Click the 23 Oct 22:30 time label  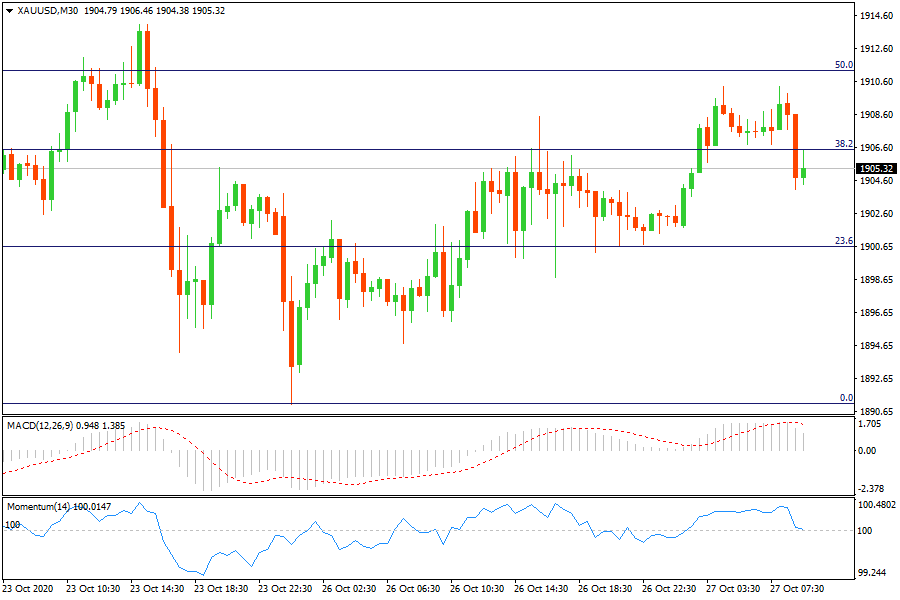pyautogui.click(x=284, y=589)
